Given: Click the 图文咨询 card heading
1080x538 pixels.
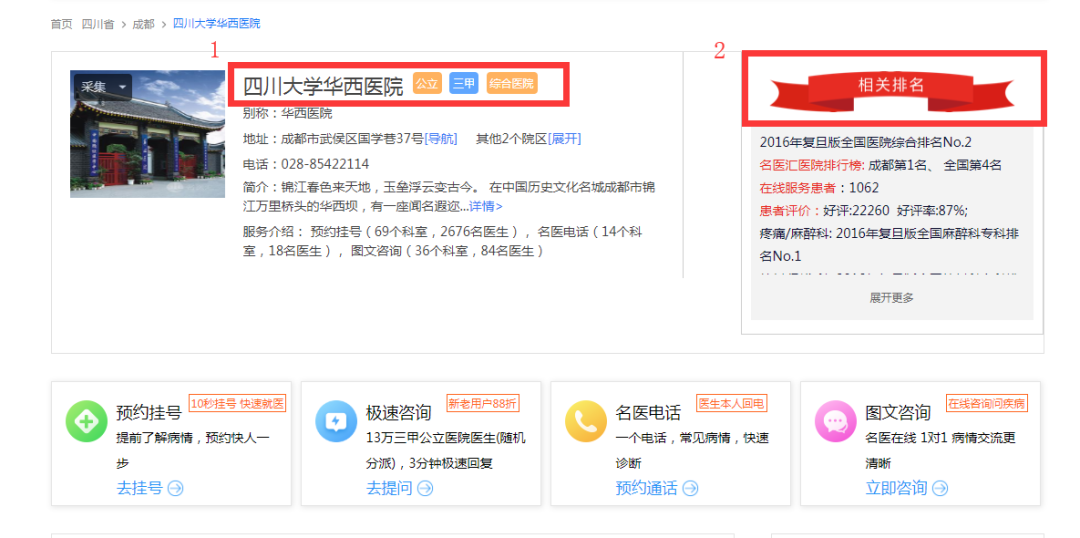Looking at the screenshot, I should 897,413.
